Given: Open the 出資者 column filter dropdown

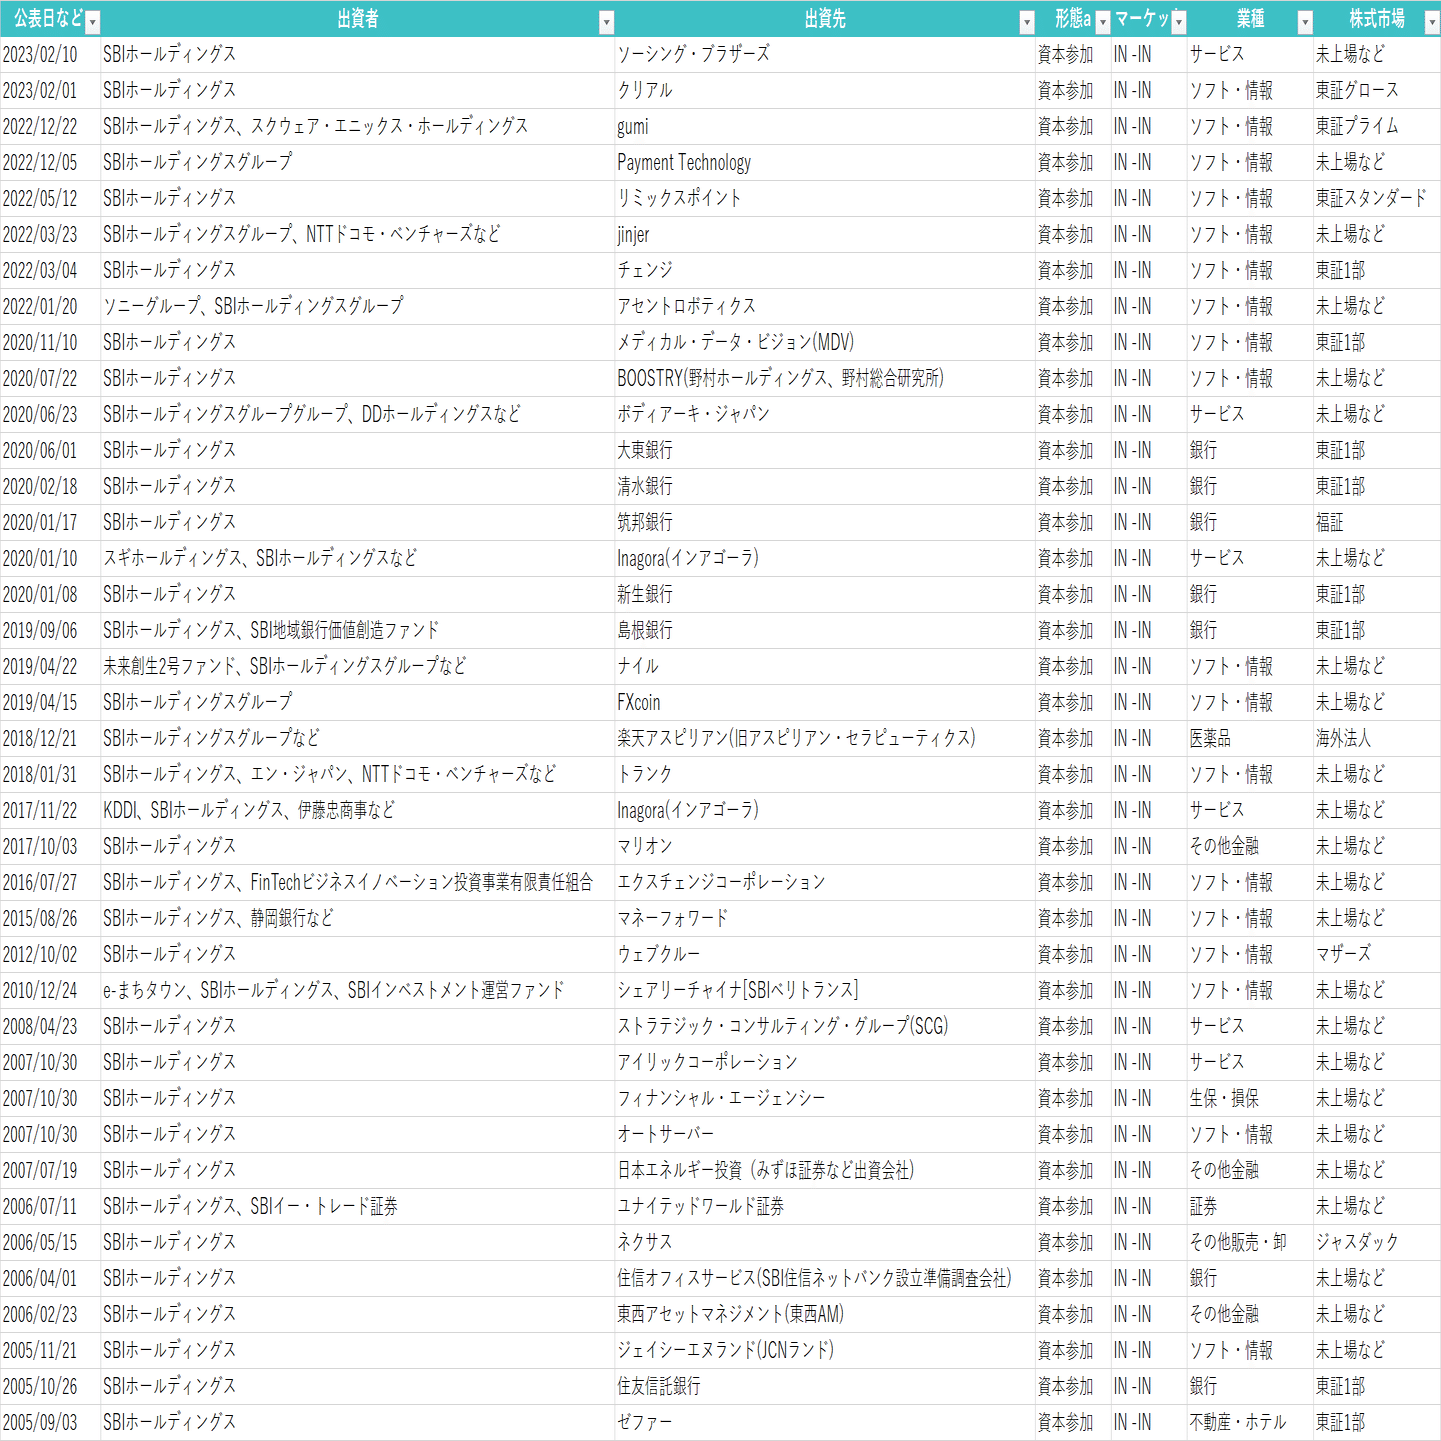Looking at the screenshot, I should 606,22.
